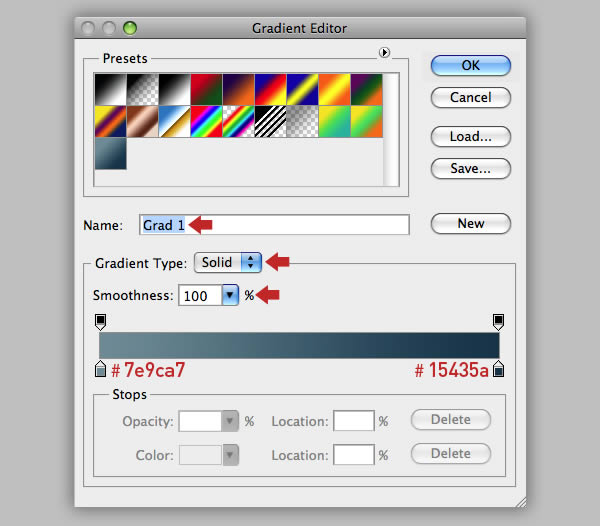Choose the red to green gradient preset
This screenshot has width=600, height=526.
207,90
